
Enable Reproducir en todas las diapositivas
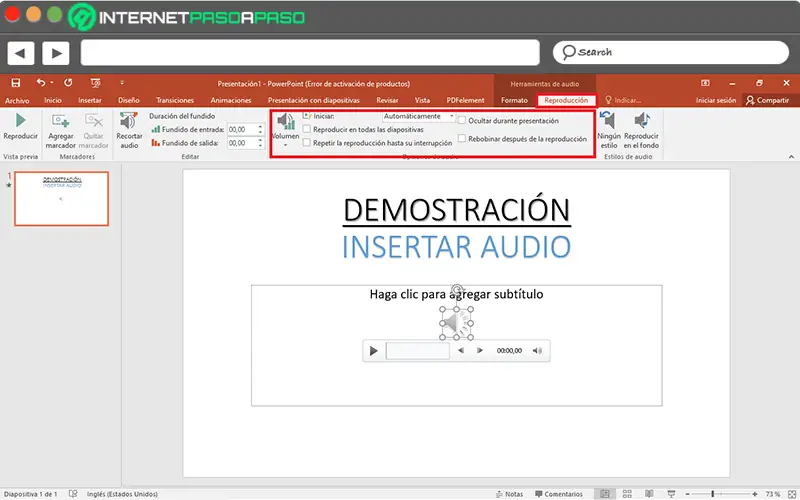click(307, 130)
